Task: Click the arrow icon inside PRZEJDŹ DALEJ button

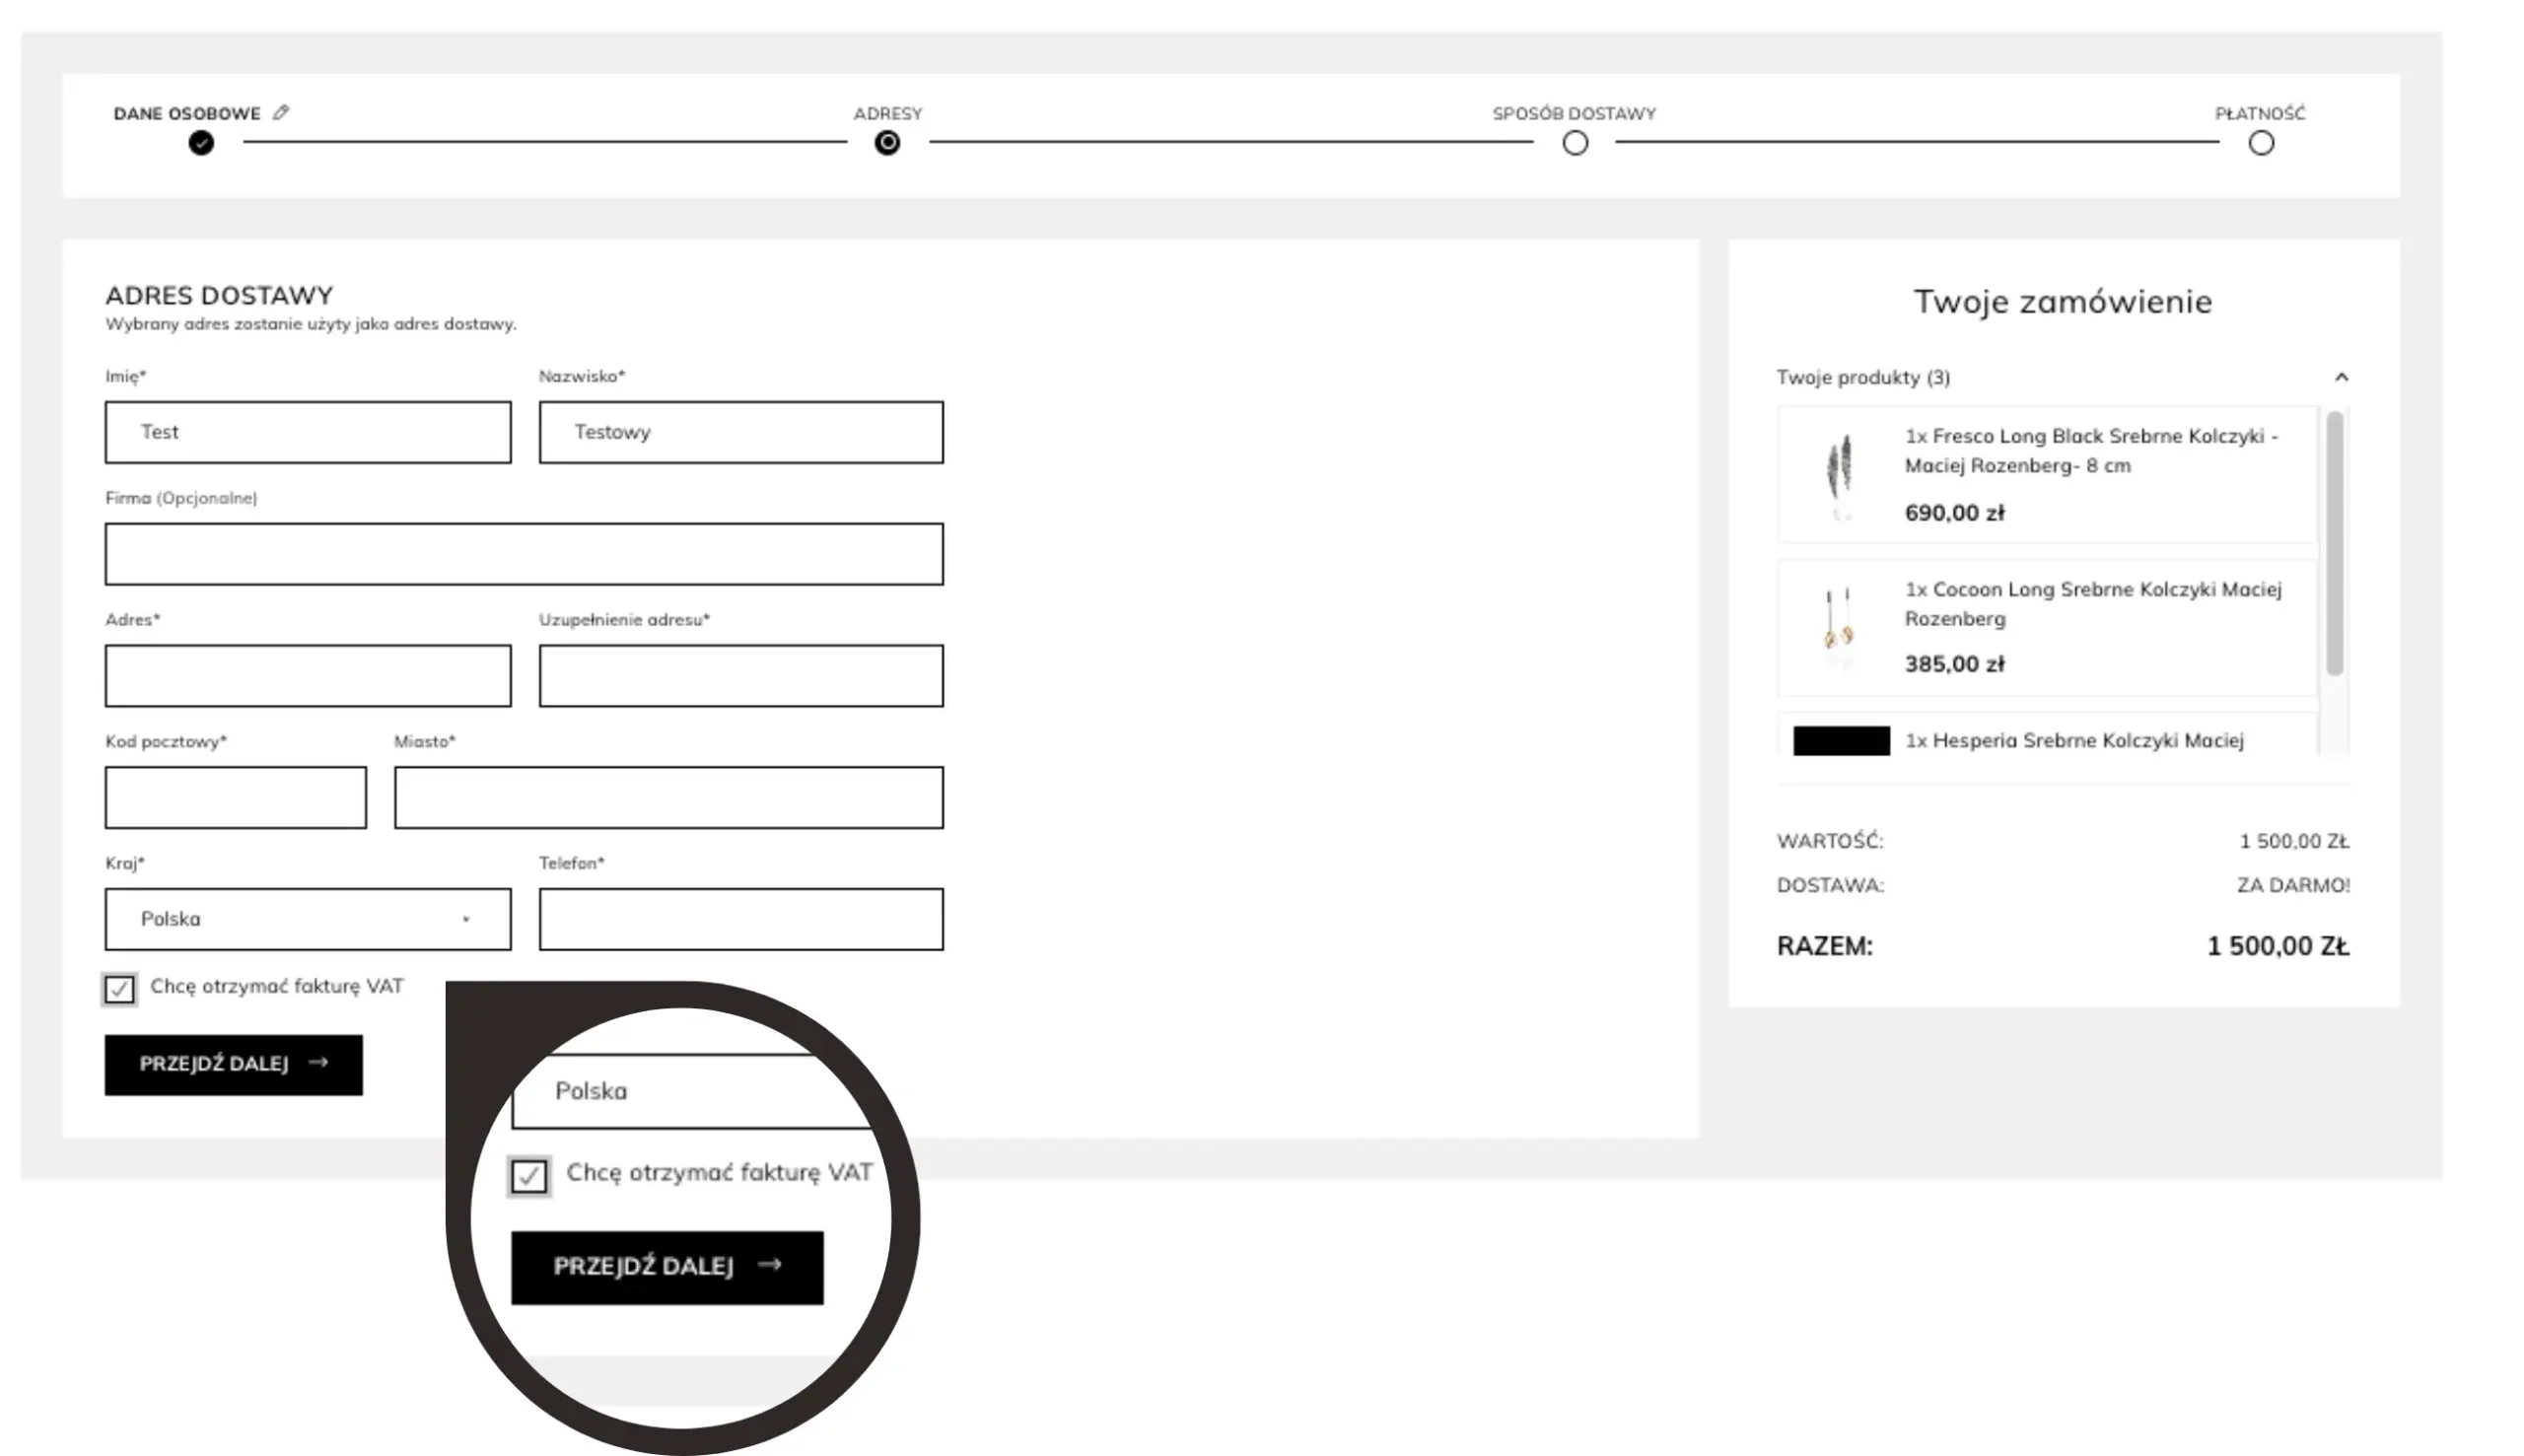Action: point(320,1063)
